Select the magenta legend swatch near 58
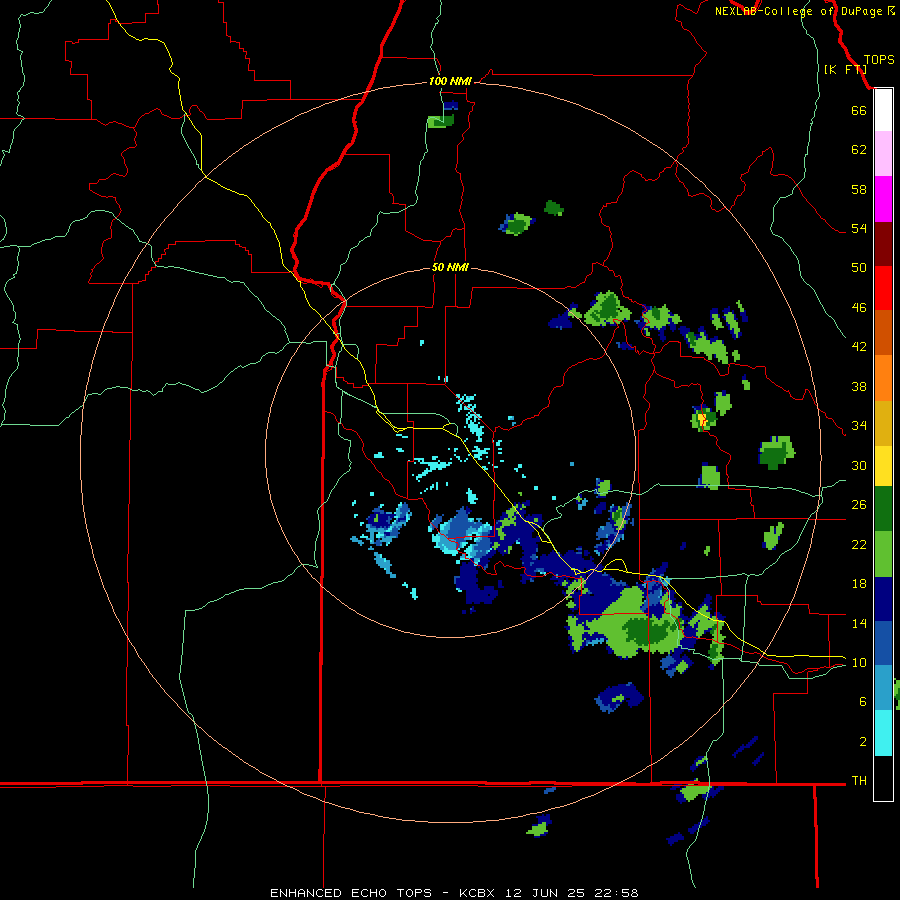 tap(883, 199)
